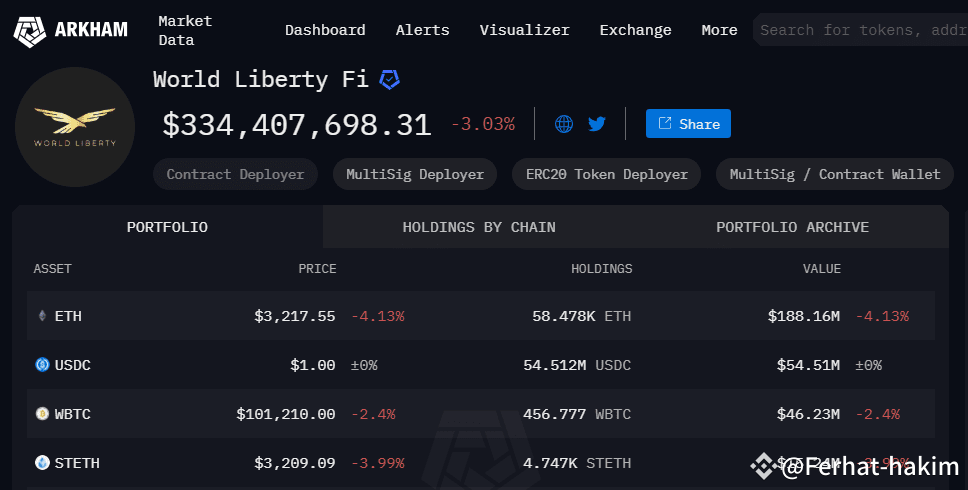The image size is (968, 490).
Task: Open the World Liberty website globe icon
Action: [x=564, y=124]
